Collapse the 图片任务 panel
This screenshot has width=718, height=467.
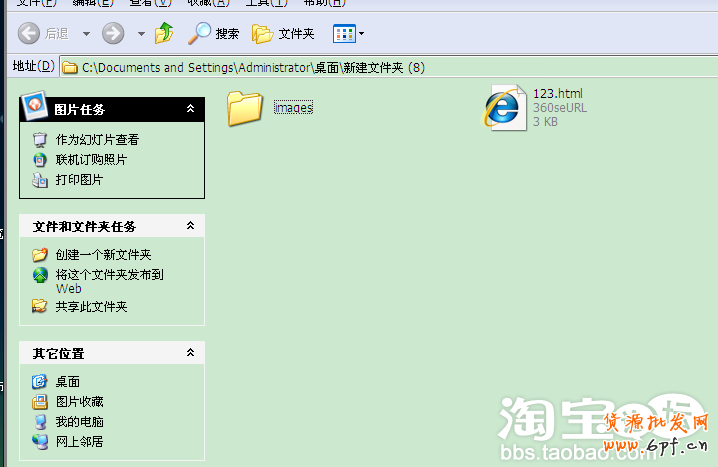(x=190, y=108)
